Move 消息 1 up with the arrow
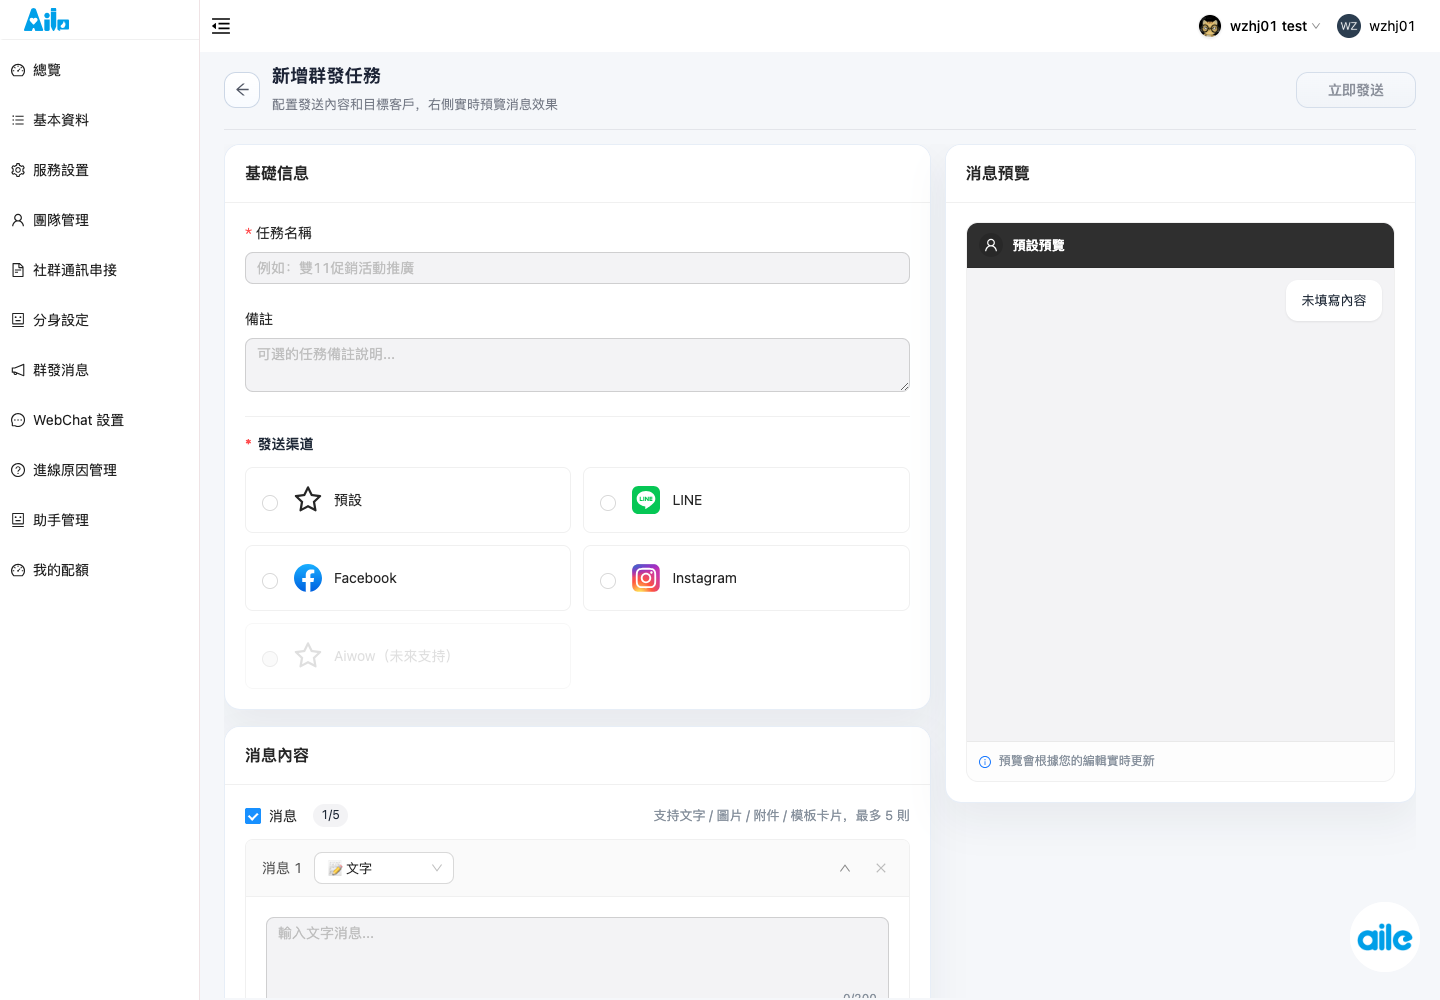This screenshot has height=1000, width=1440. tap(845, 868)
